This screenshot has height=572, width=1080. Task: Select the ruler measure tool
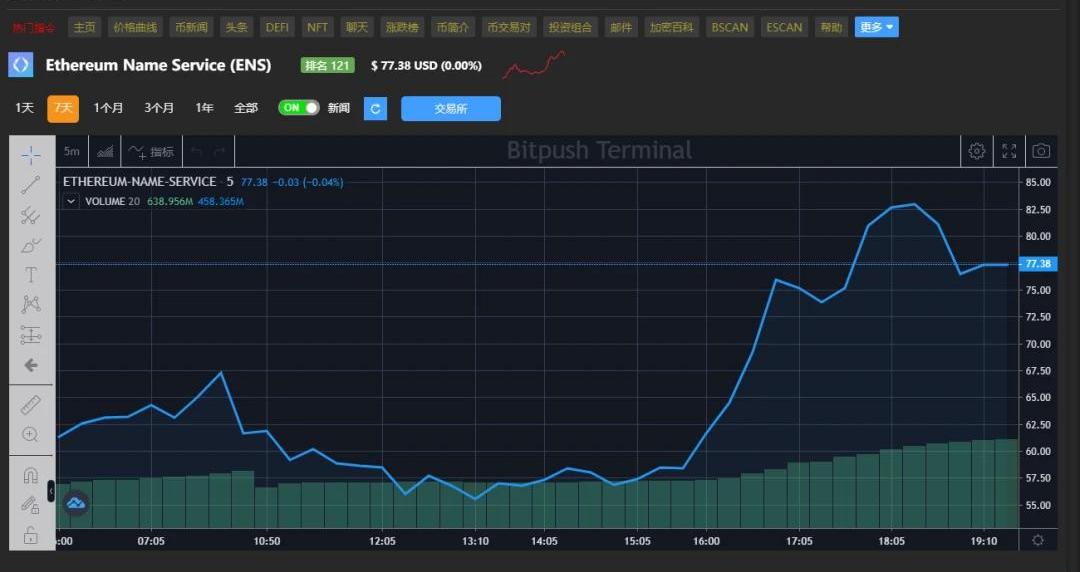(31, 405)
